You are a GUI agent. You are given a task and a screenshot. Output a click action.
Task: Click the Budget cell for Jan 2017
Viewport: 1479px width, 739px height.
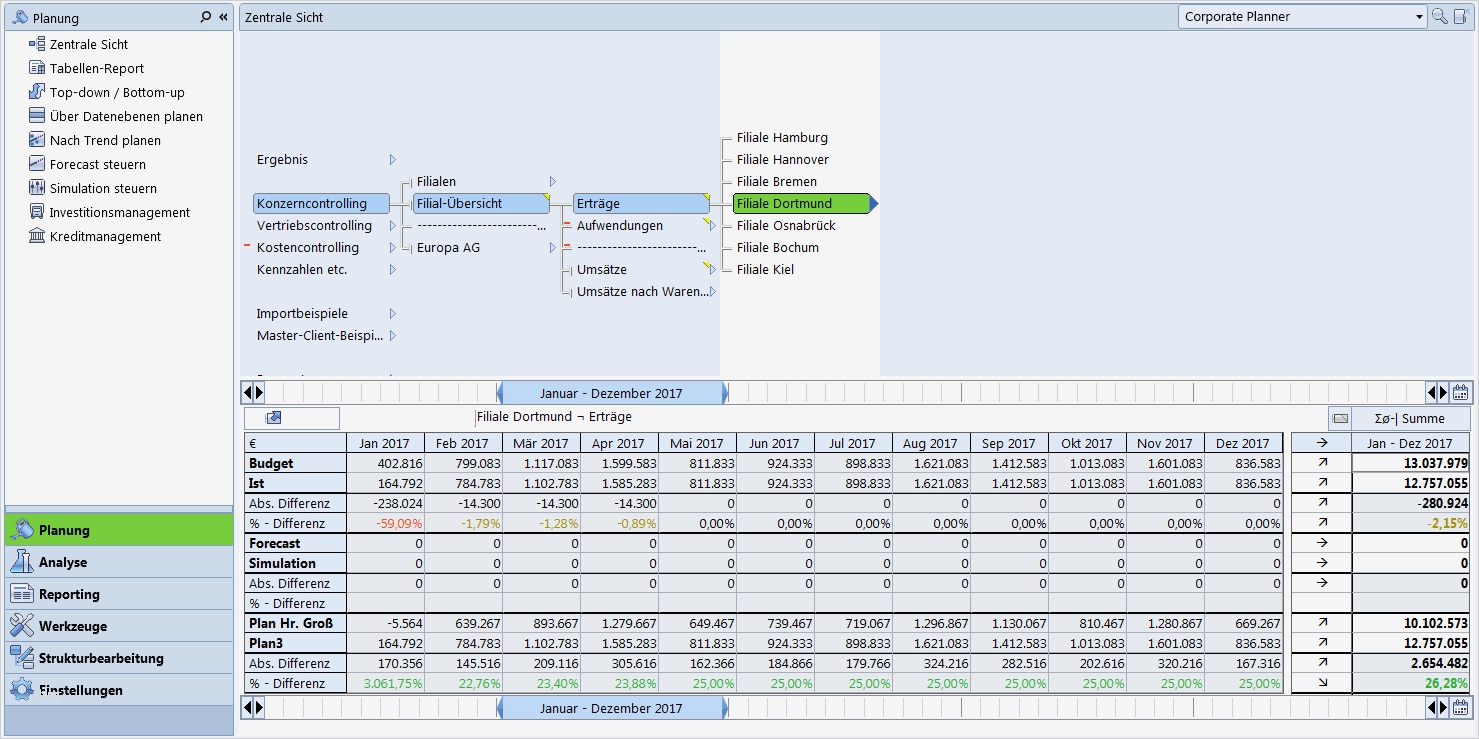pyautogui.click(x=386, y=463)
